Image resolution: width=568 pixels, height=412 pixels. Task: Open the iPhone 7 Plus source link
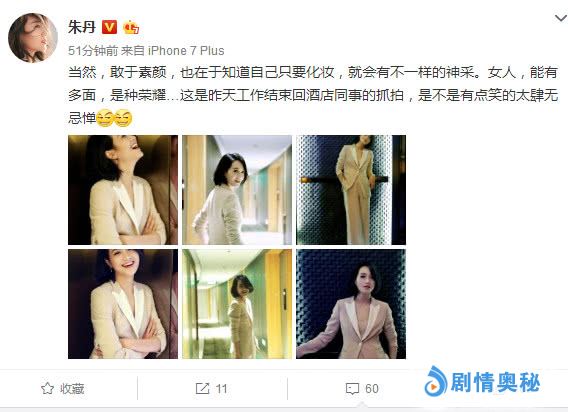pos(186,51)
